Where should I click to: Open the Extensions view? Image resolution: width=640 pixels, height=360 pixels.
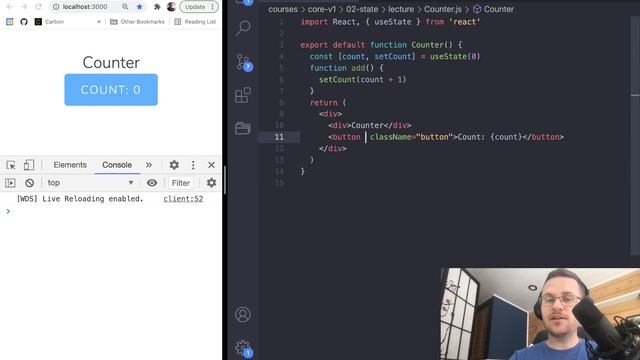click(x=243, y=95)
